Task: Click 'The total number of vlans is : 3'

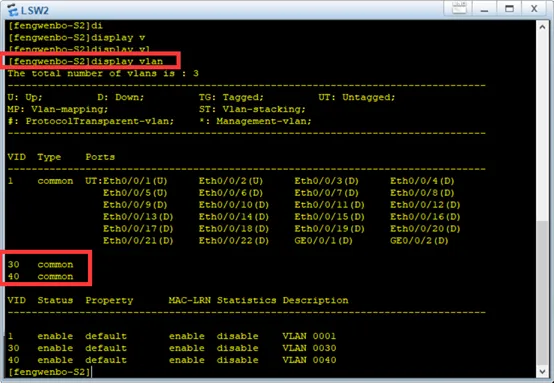Action: (x=103, y=73)
